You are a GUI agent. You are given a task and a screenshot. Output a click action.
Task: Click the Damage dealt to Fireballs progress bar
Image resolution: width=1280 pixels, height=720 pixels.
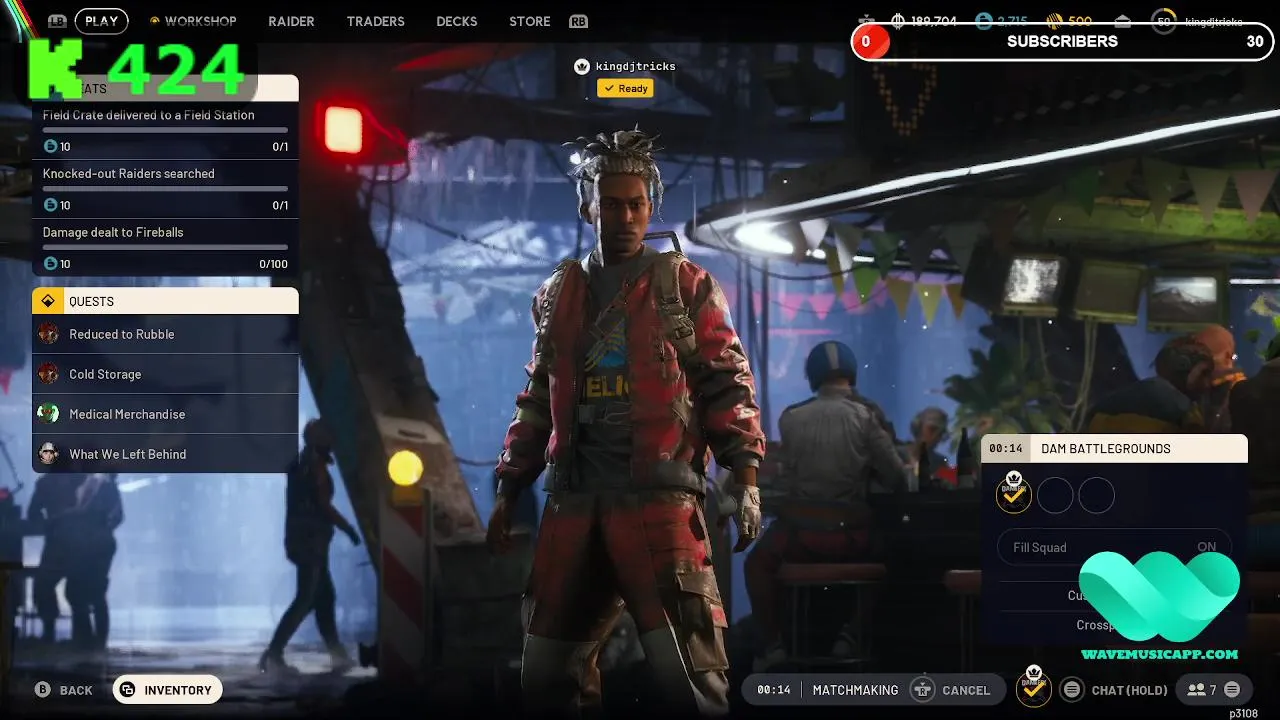[x=165, y=247]
